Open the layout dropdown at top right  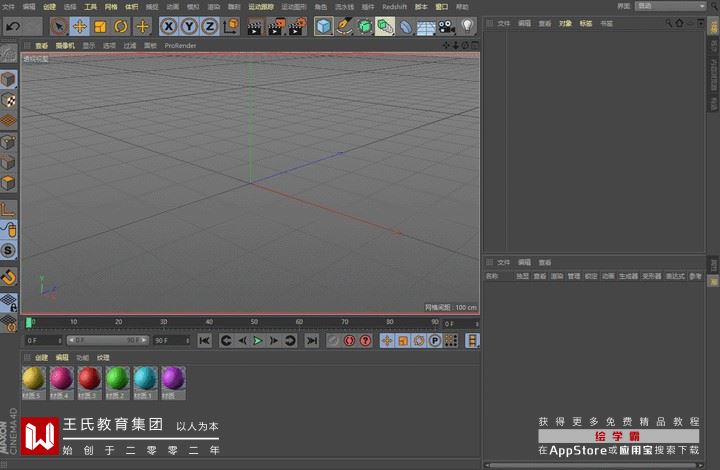670,6
